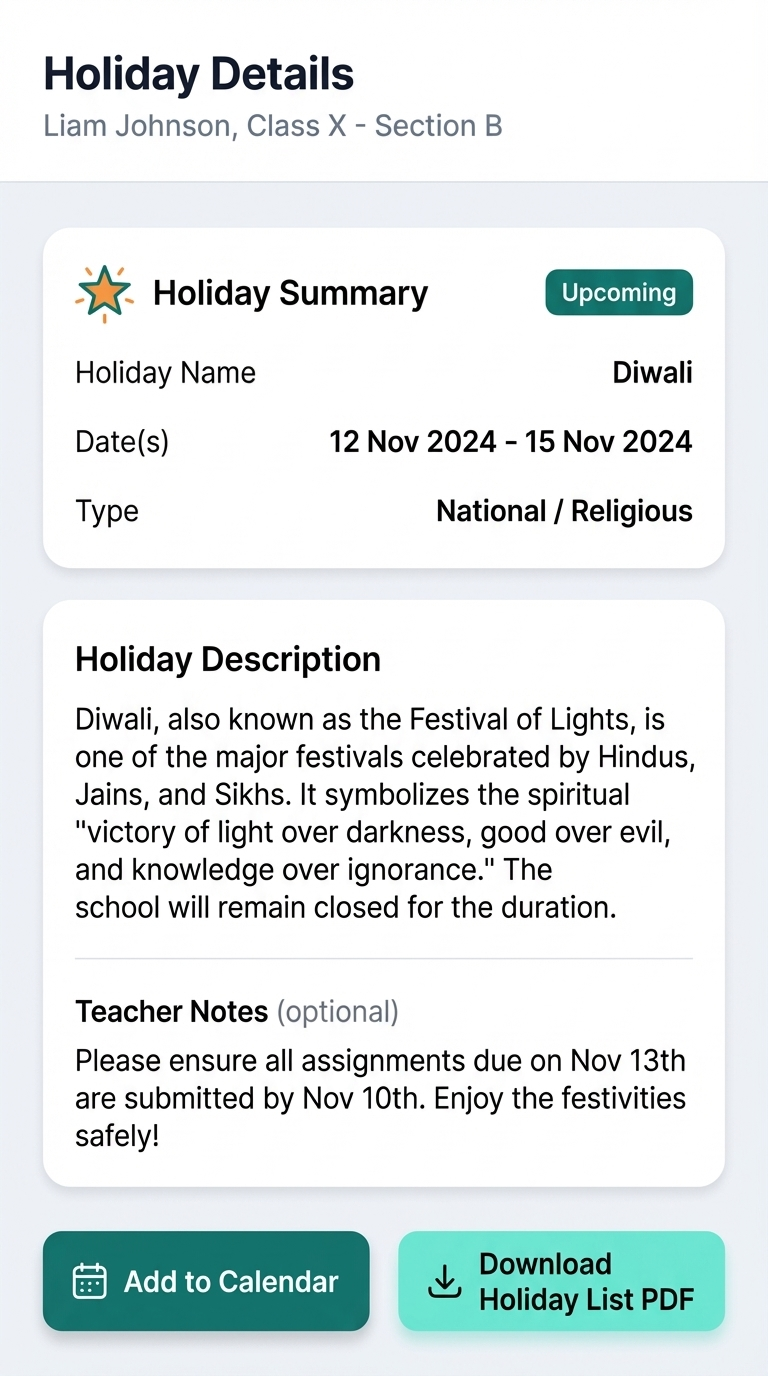Click the Festival of Lights description paragraph

[384, 813]
